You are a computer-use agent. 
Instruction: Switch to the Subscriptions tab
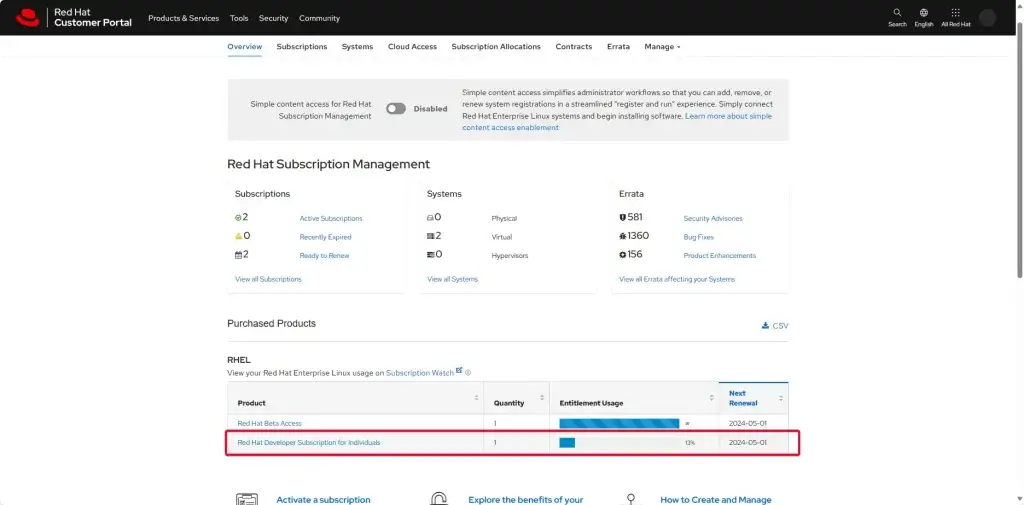[302, 47]
